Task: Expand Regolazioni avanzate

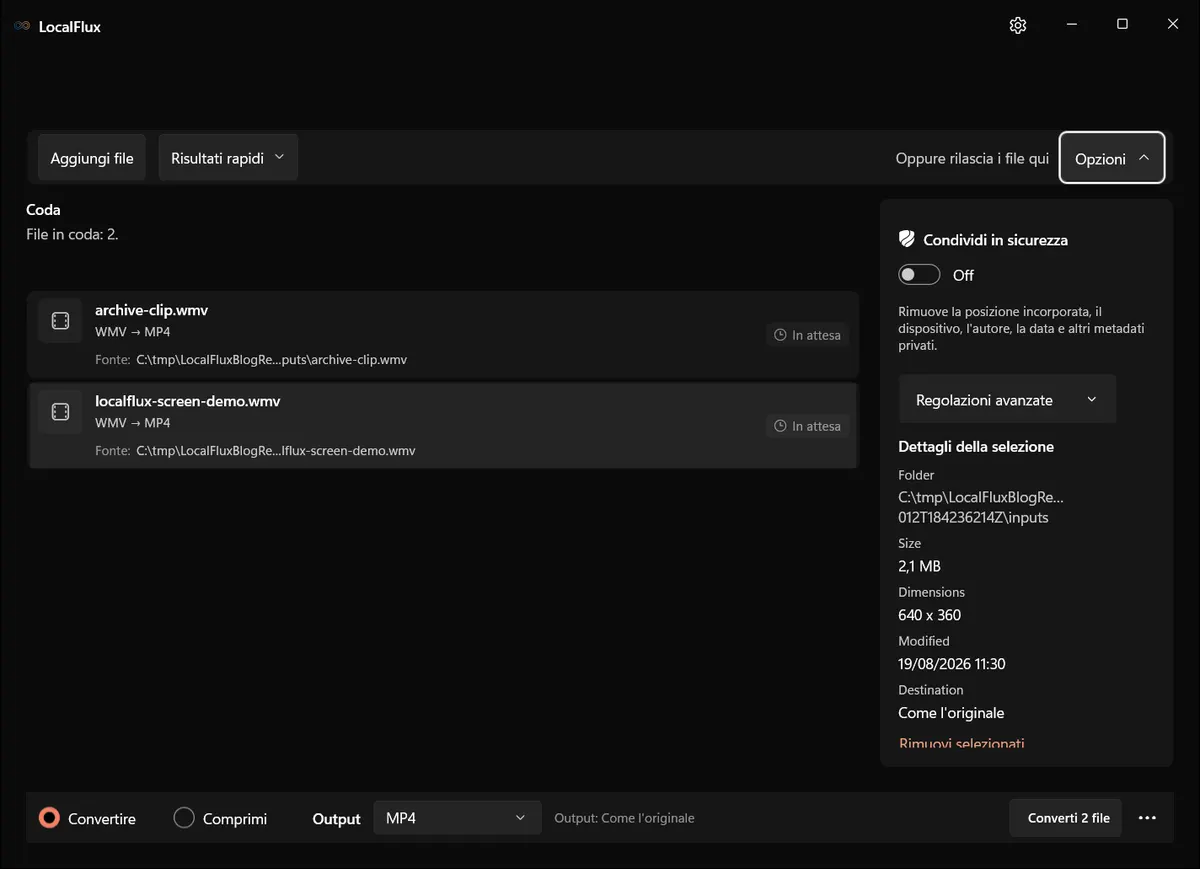Action: pos(1007,400)
